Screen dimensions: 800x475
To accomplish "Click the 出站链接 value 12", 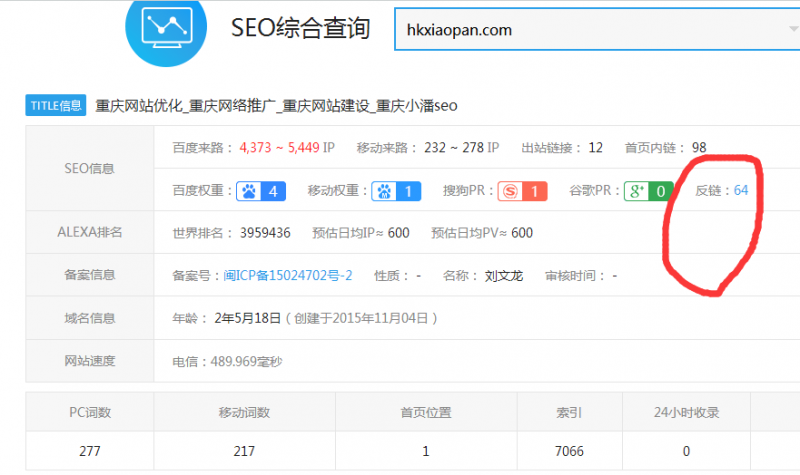I will (595, 148).
